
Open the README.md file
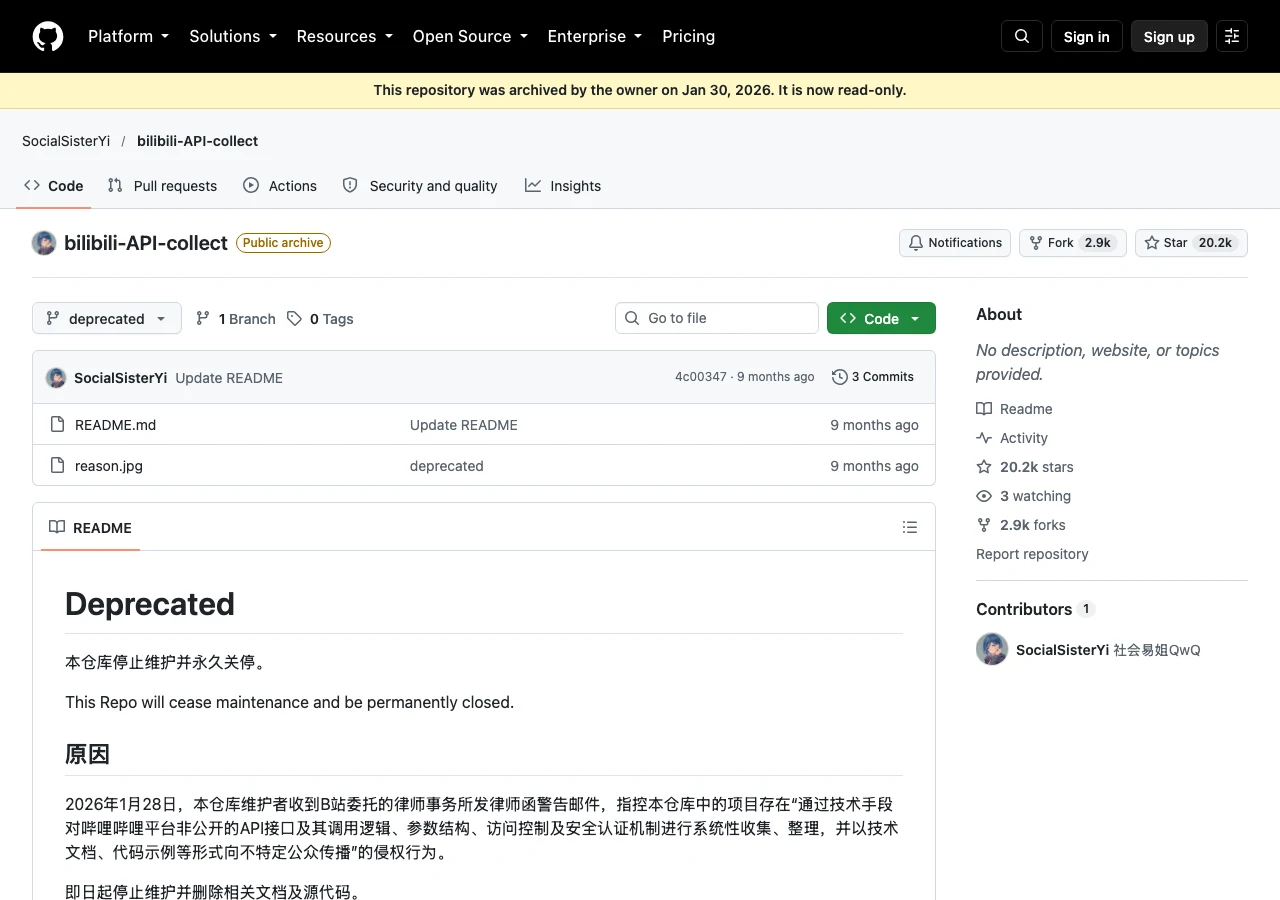point(116,425)
